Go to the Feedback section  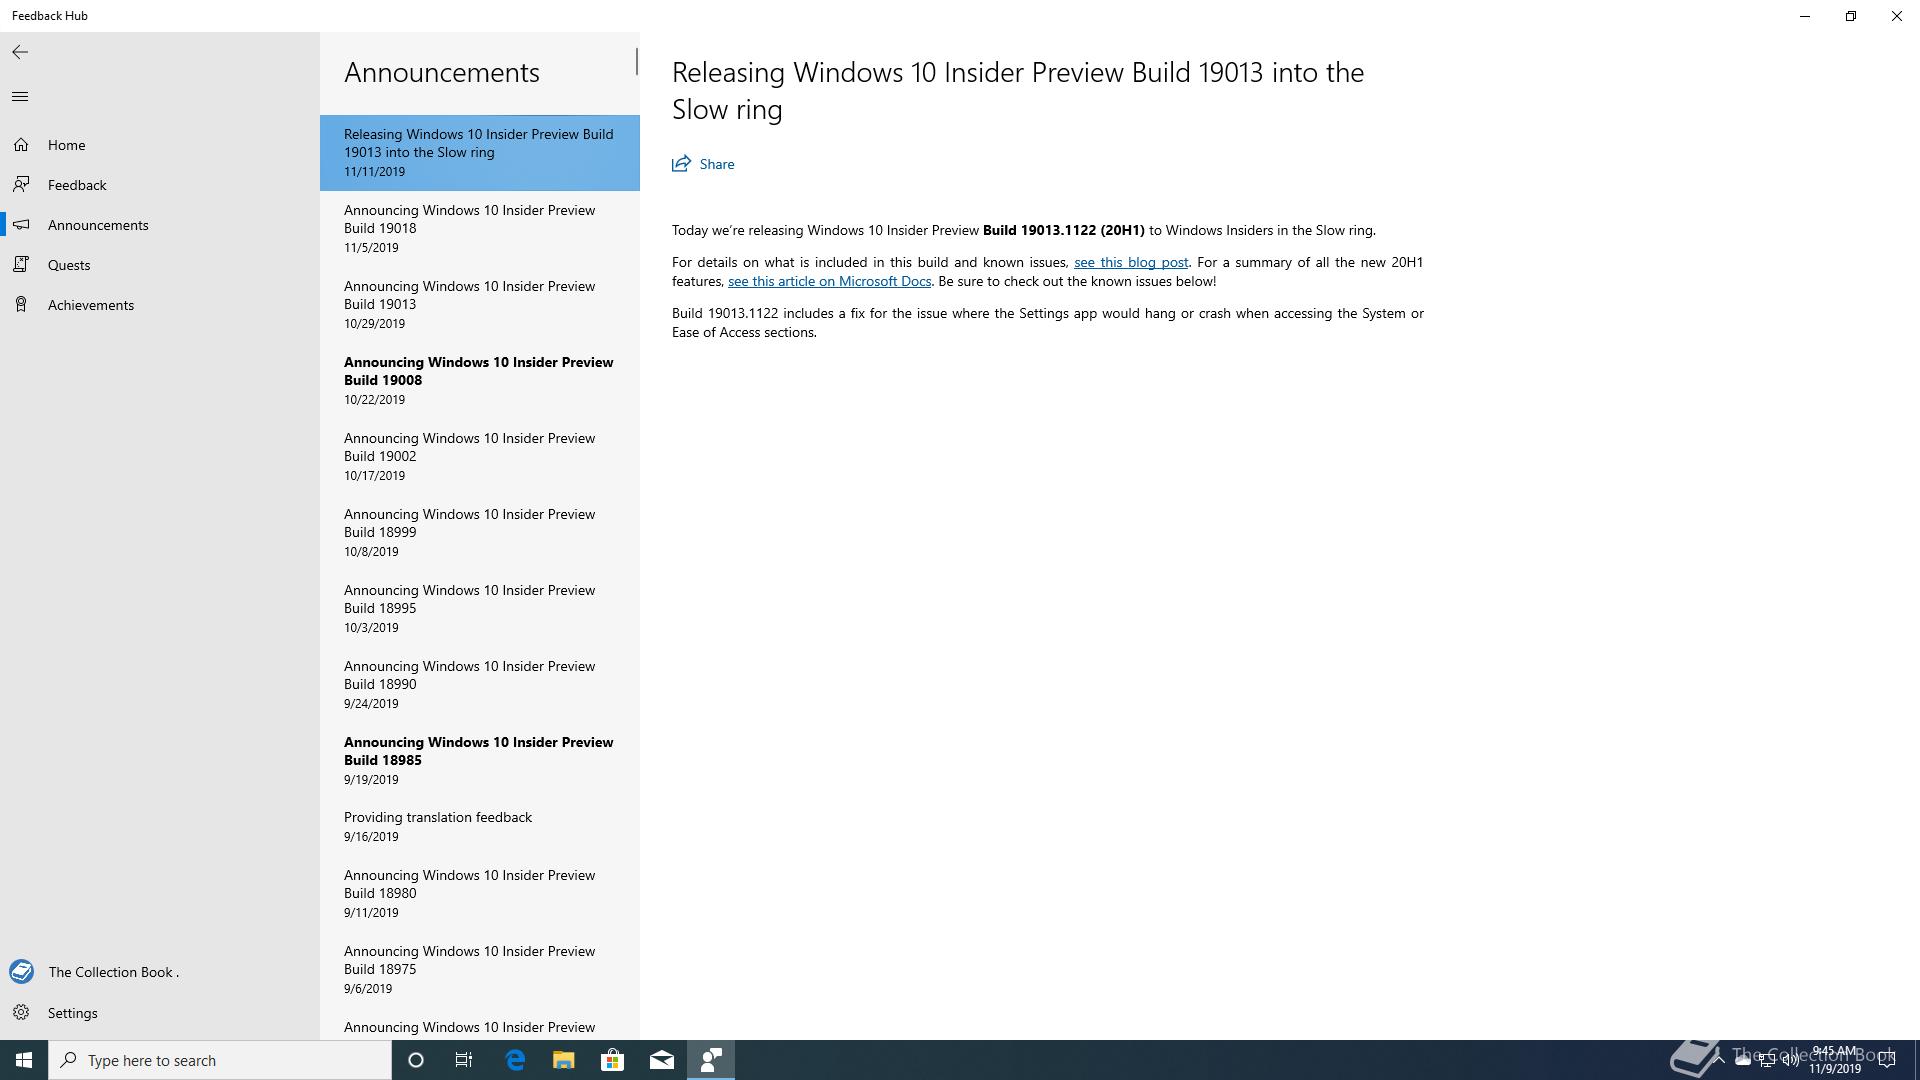(x=160, y=185)
